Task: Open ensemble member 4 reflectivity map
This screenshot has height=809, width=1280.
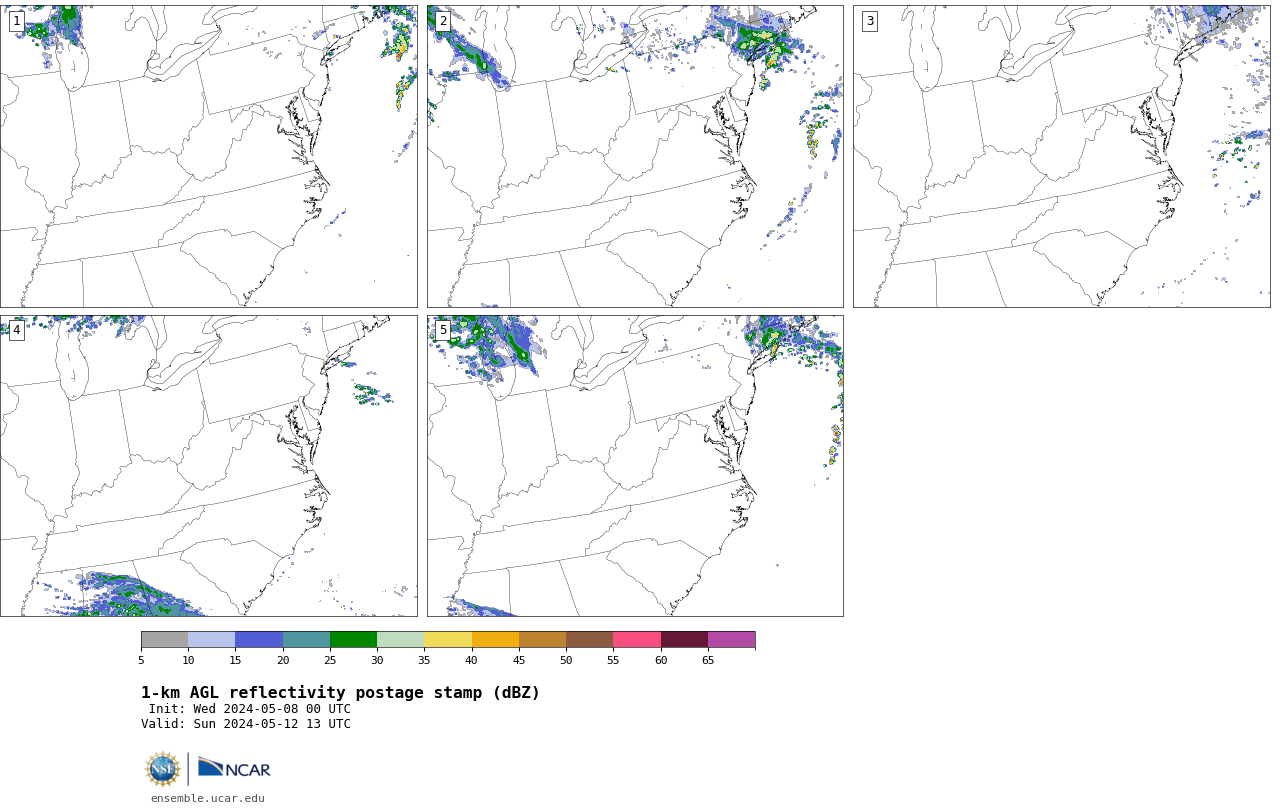Action: [208, 466]
